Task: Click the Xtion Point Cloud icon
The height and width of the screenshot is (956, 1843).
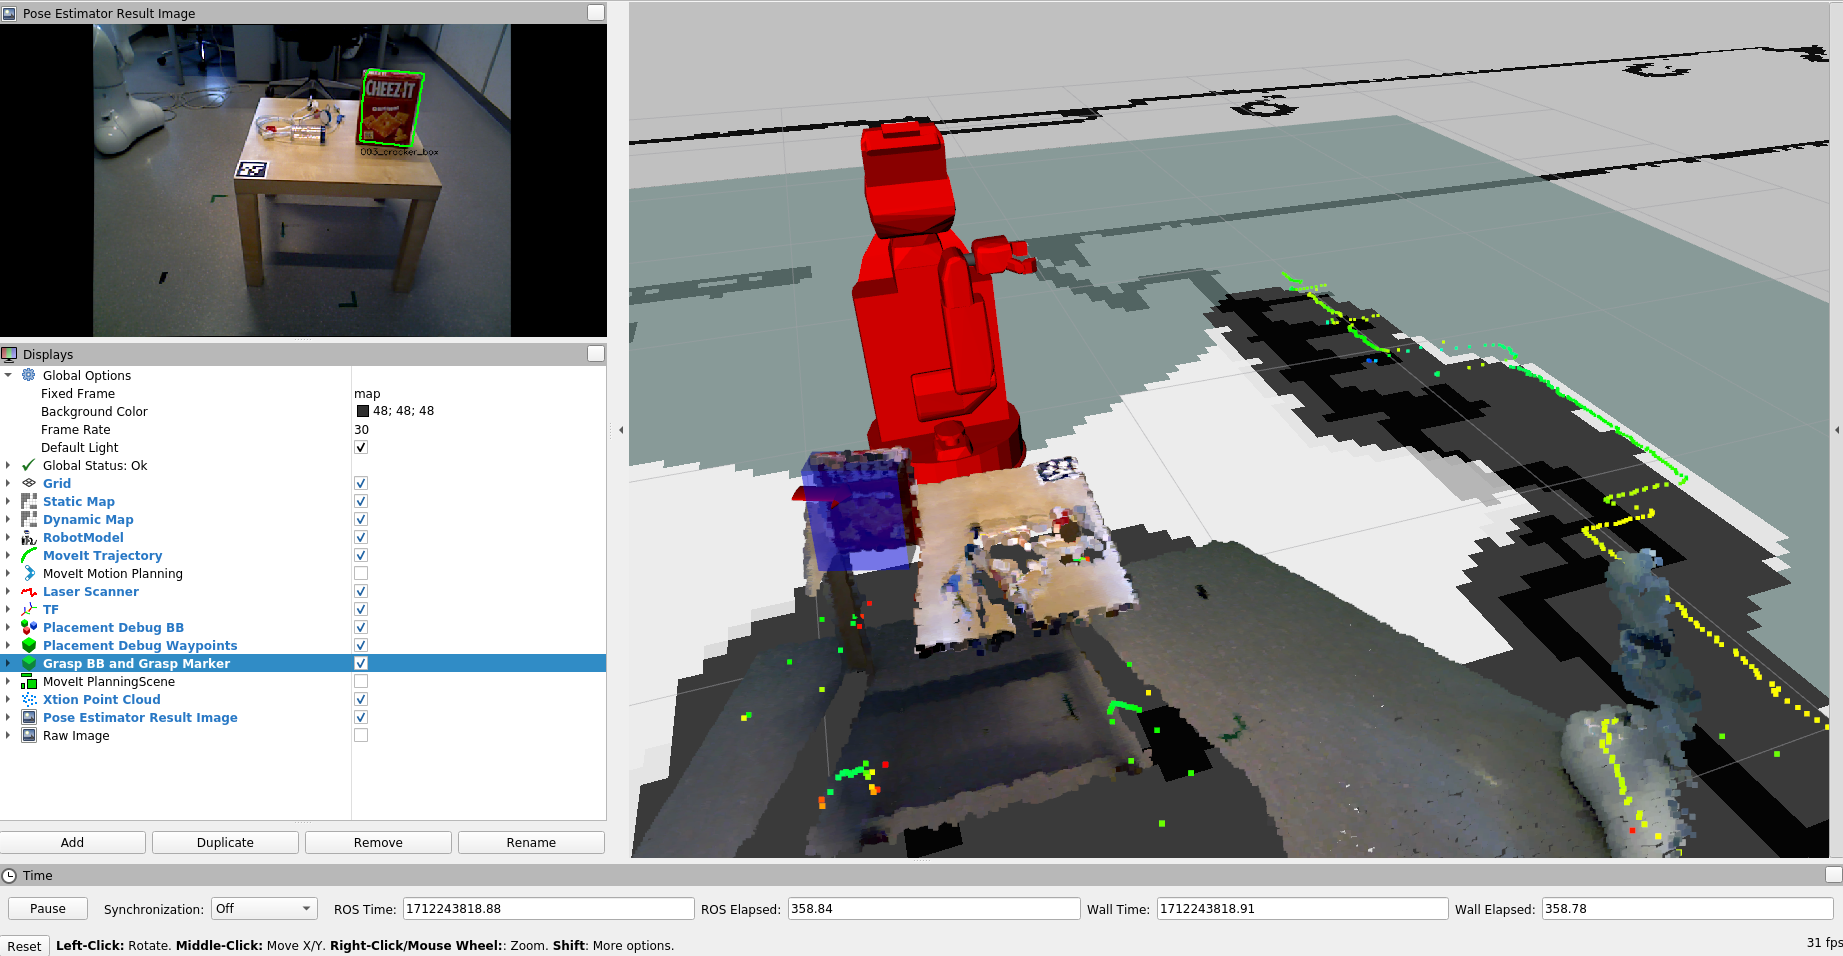Action: tap(29, 699)
